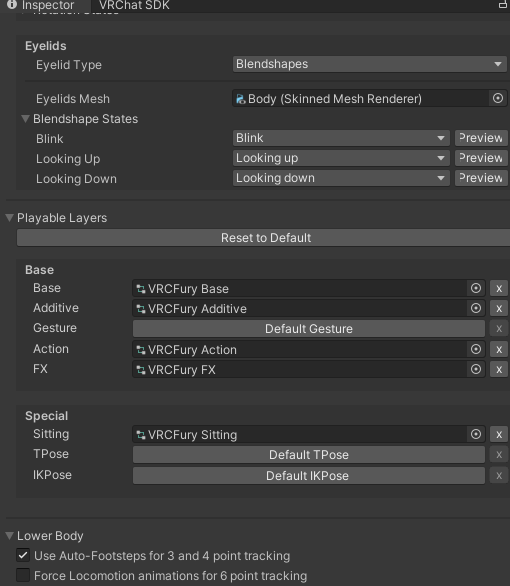510x586 pixels.
Task: Preview the Looking Down blendshape
Action: click(x=481, y=178)
